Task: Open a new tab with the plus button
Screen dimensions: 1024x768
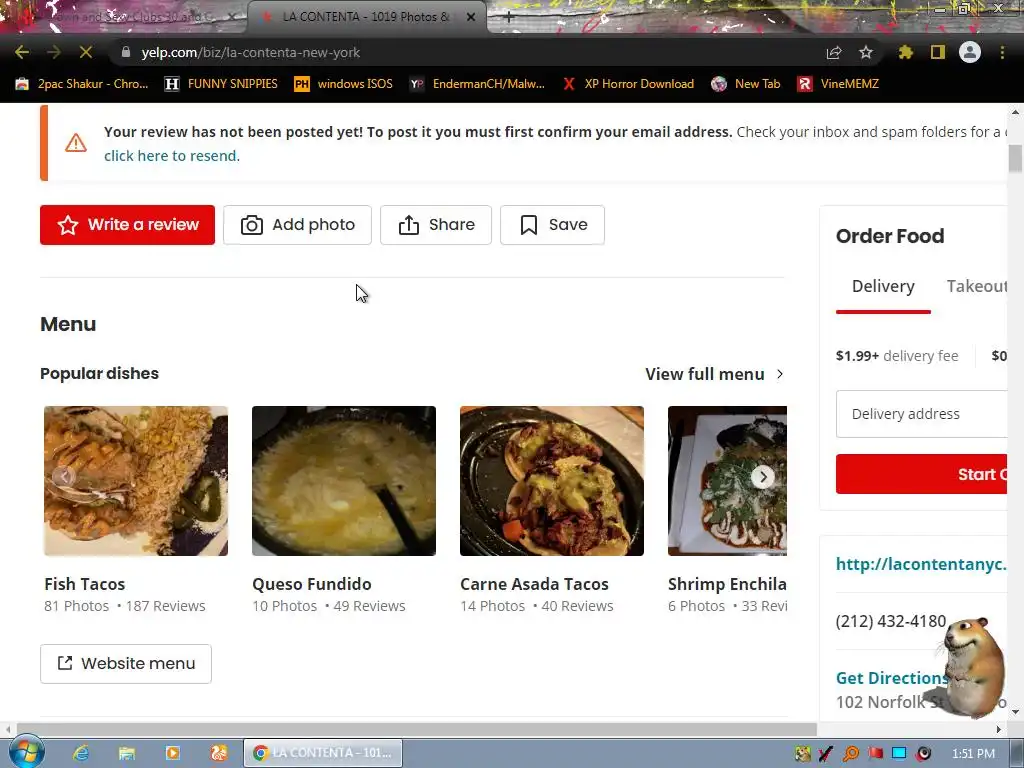Action: click(509, 17)
